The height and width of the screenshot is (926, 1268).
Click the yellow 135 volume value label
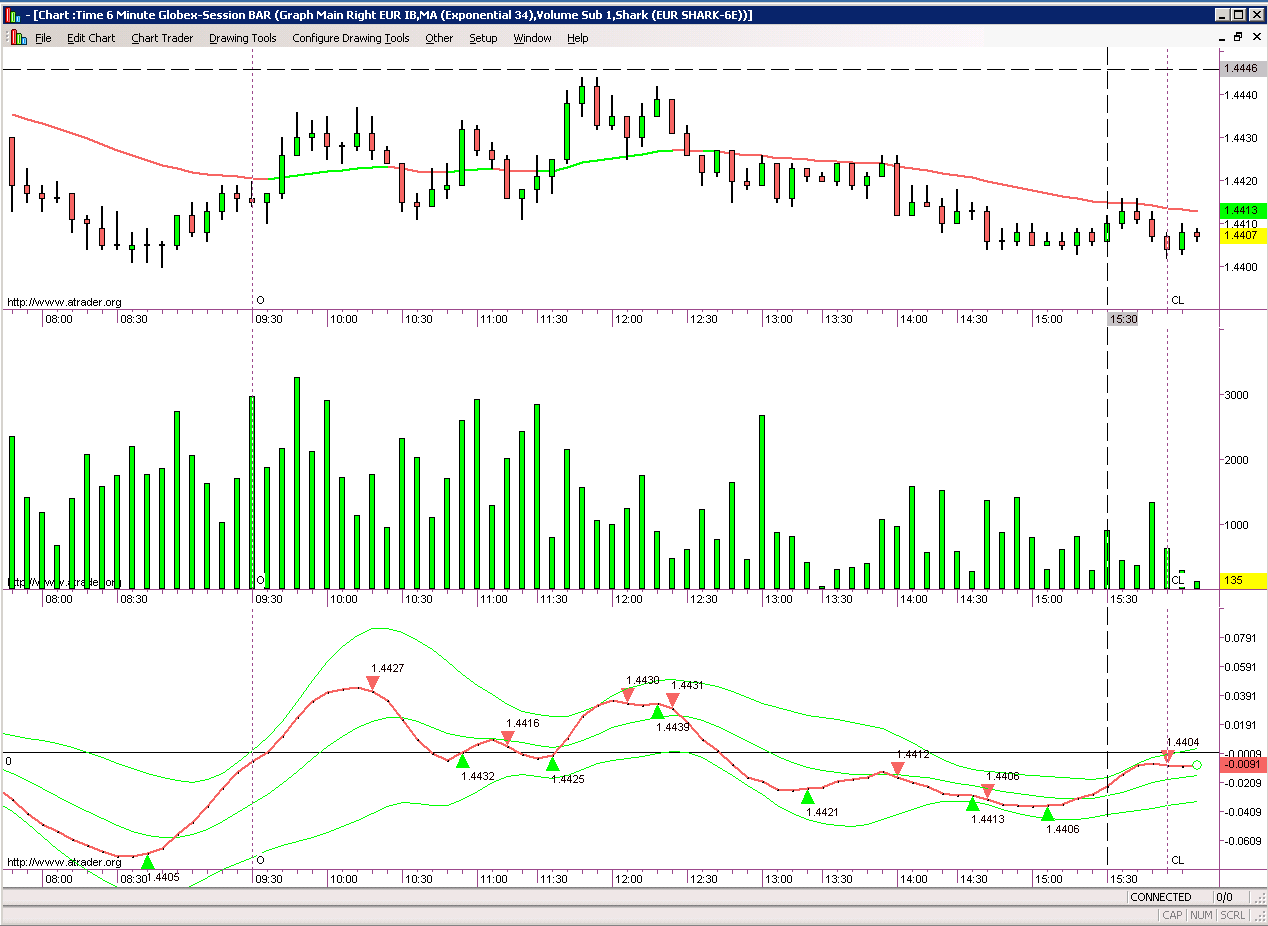(x=1244, y=580)
